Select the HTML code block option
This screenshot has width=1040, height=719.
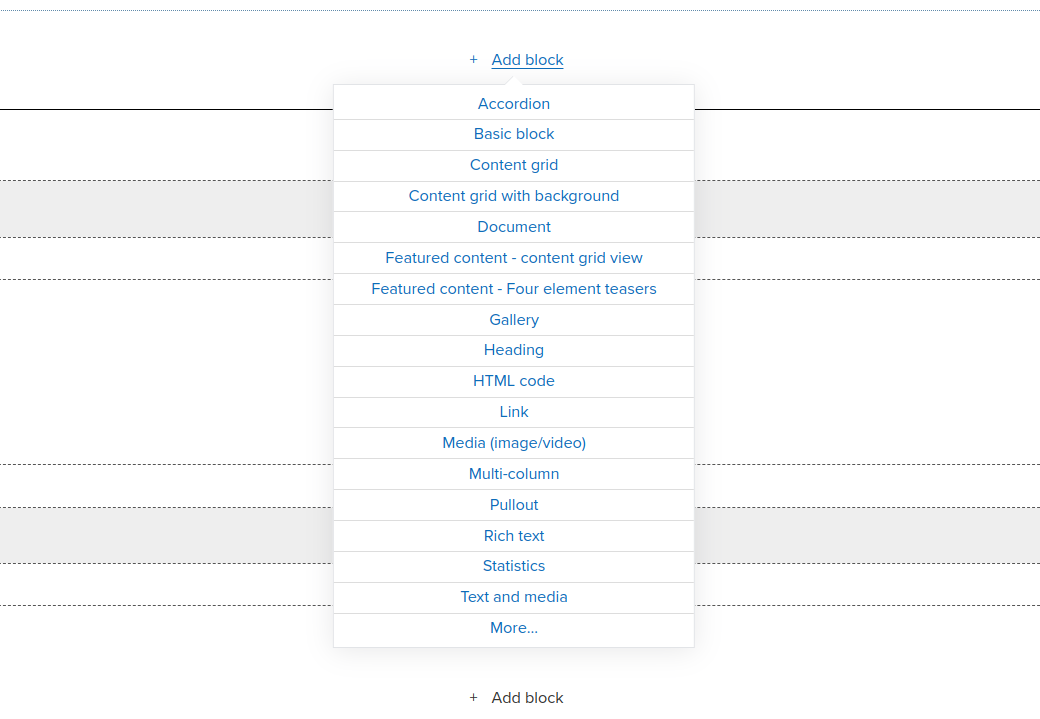(x=514, y=381)
